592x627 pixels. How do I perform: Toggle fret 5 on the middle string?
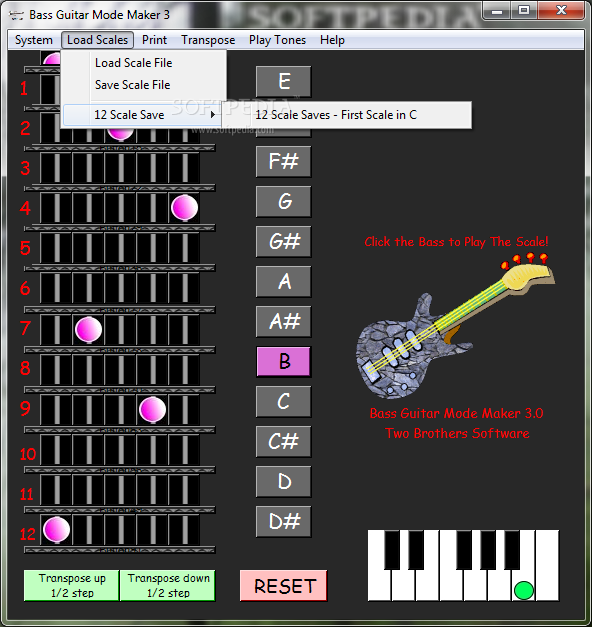[x=120, y=248]
